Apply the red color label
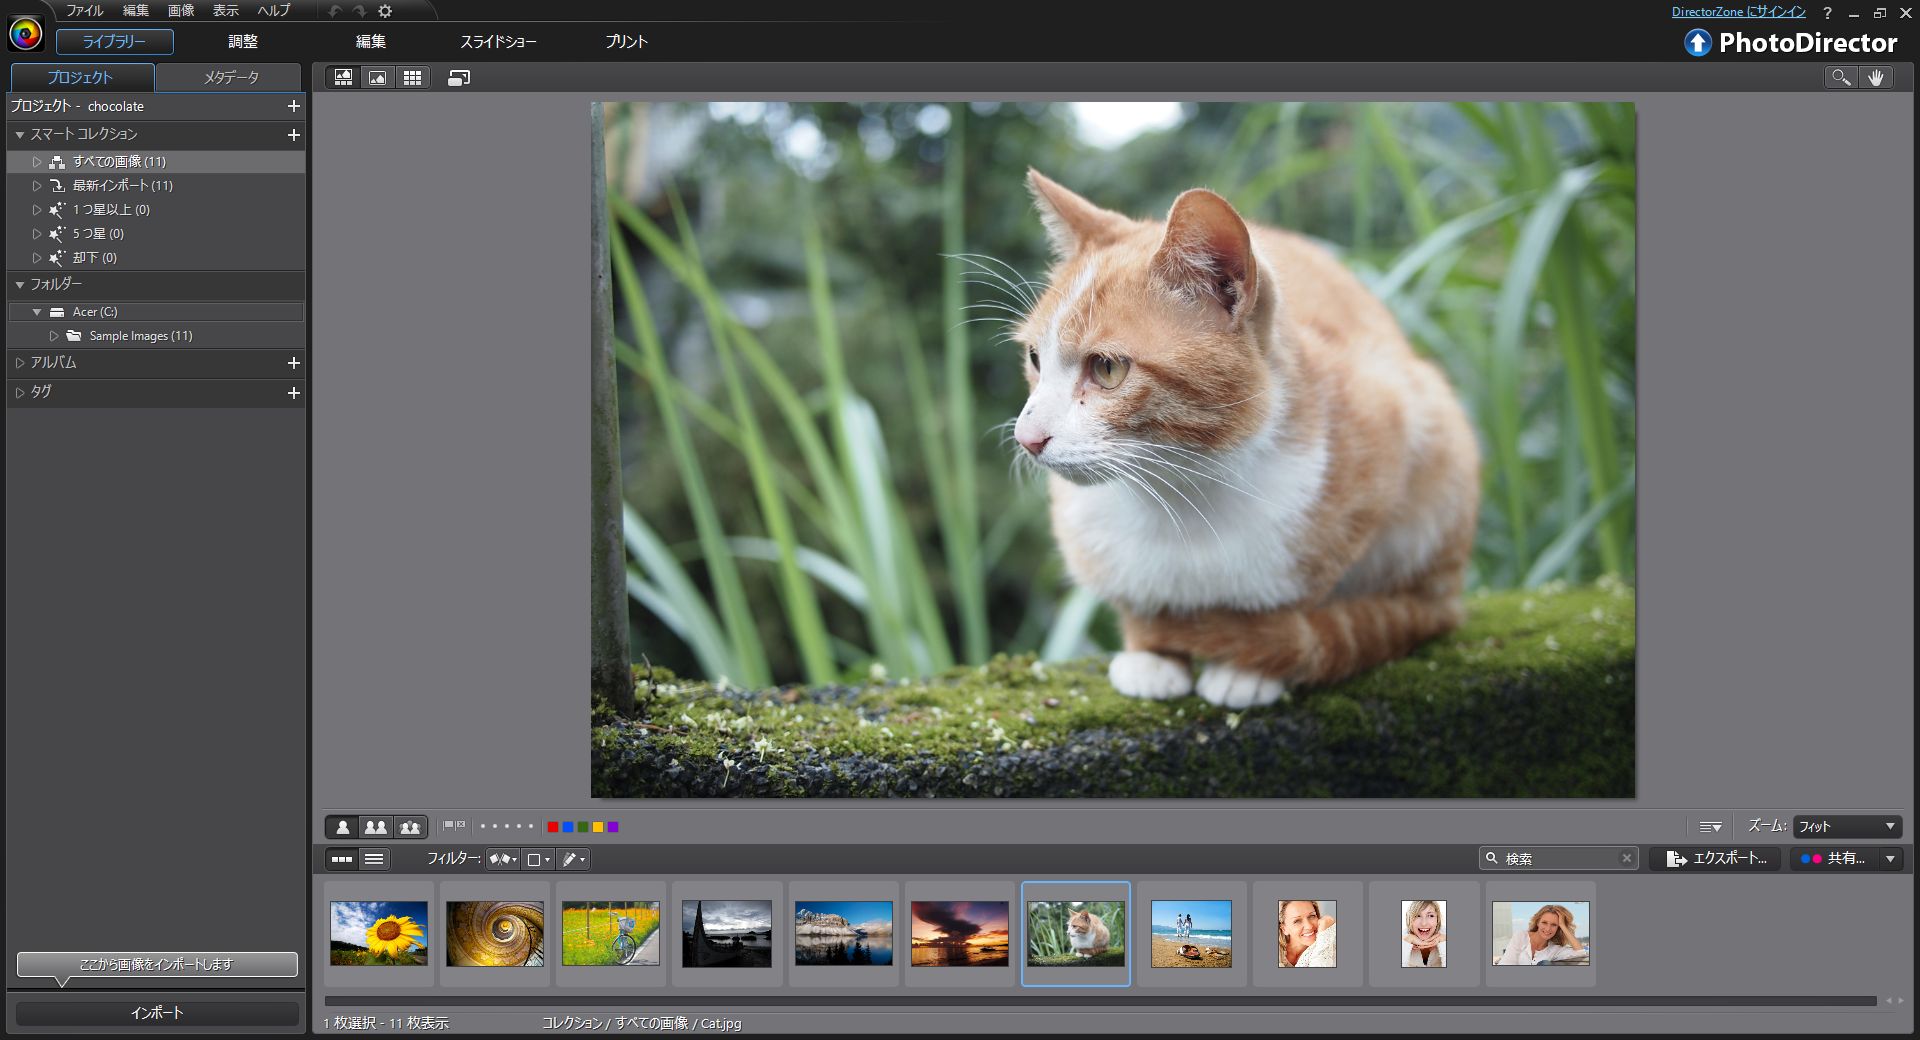Screen dimensions: 1920x1040 point(552,827)
